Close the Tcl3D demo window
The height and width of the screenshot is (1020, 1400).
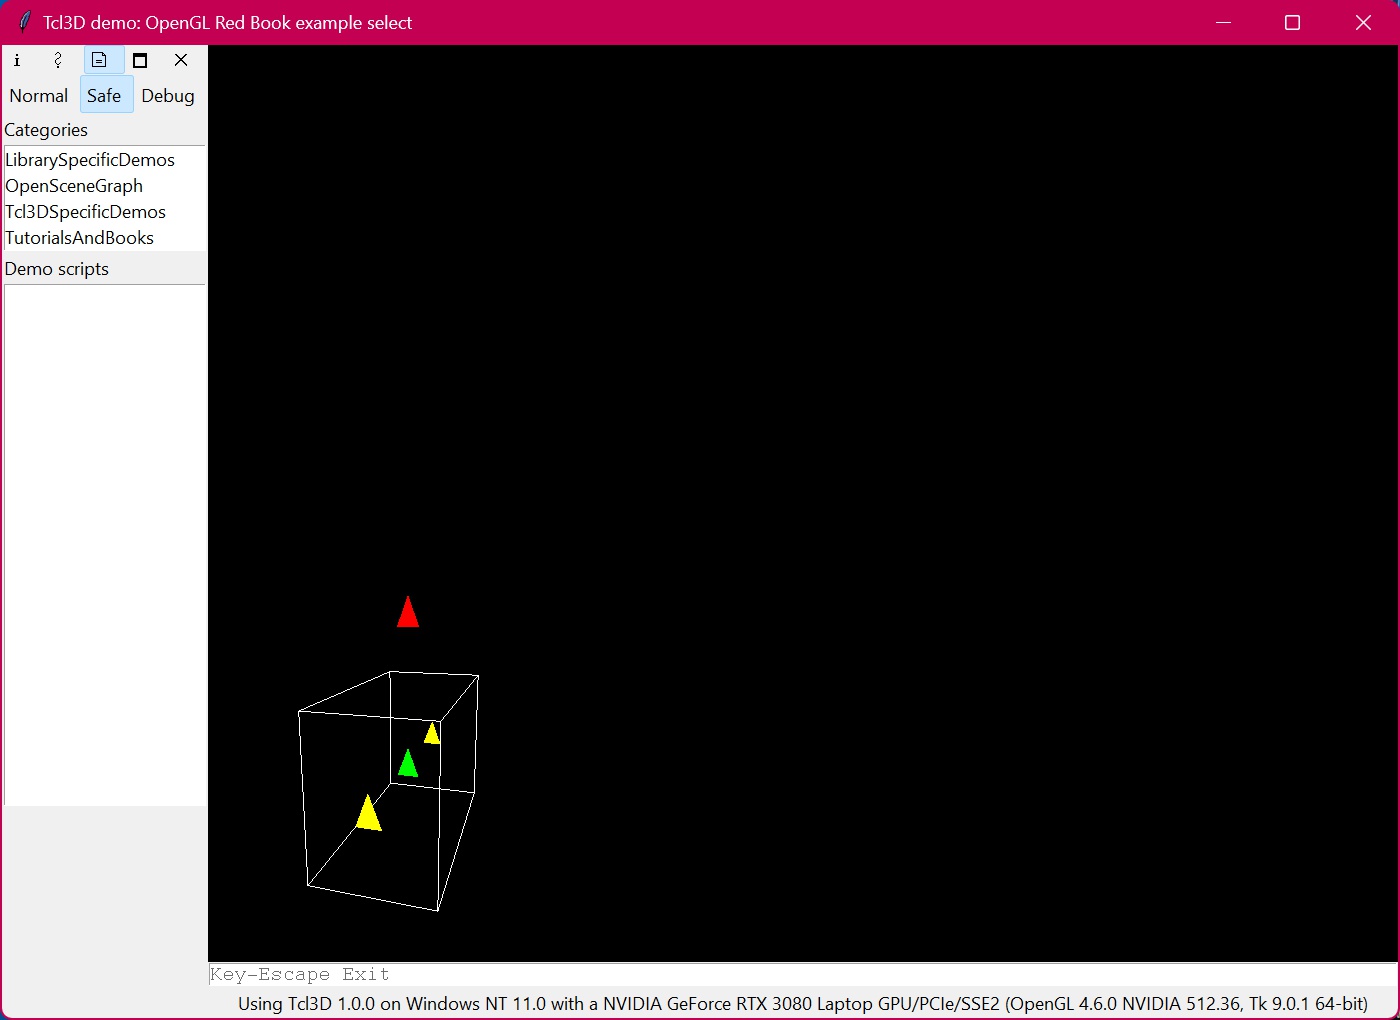tap(1363, 22)
